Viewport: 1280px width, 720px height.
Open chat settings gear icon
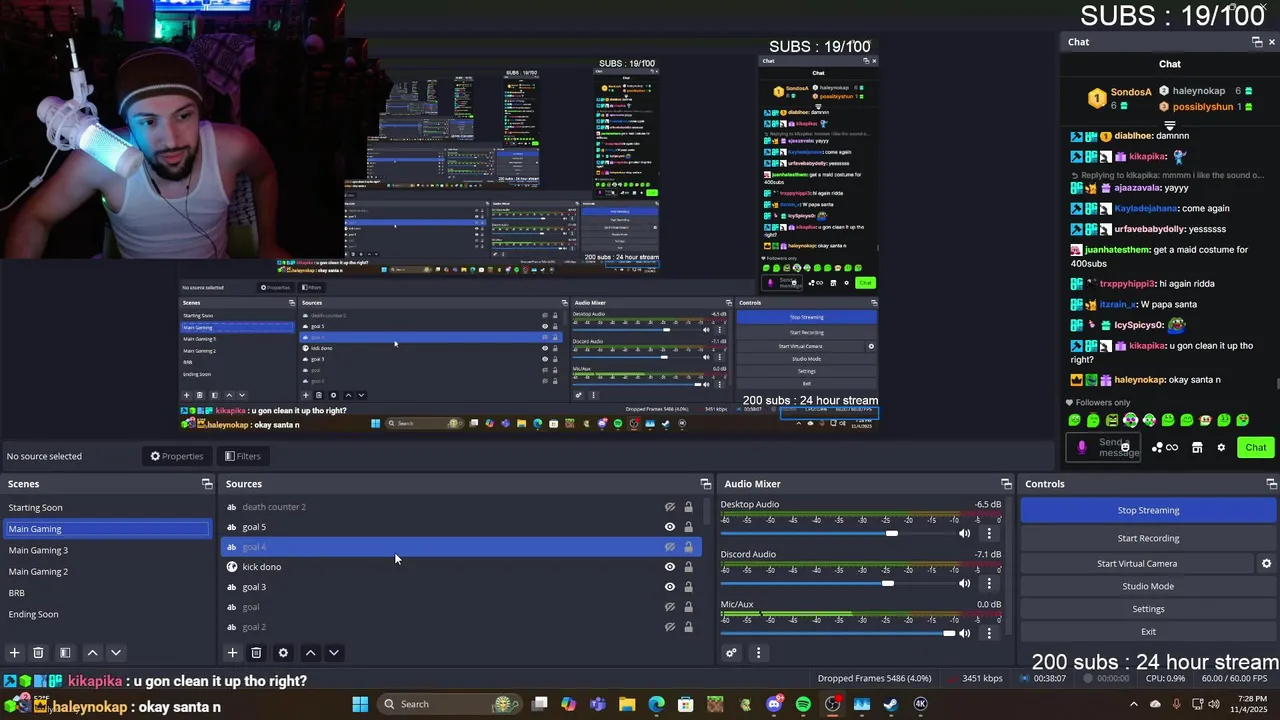[x=1221, y=448]
